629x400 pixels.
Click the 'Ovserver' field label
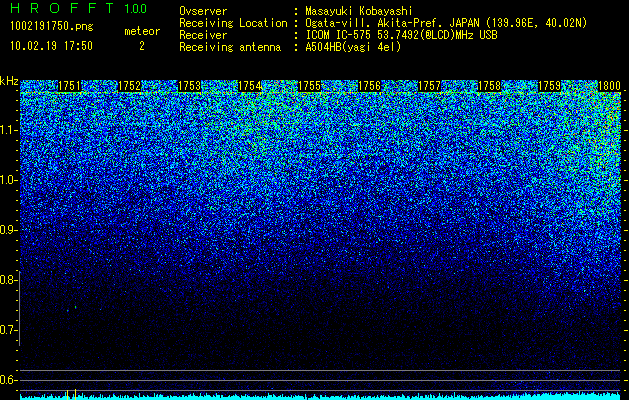click(x=203, y=11)
